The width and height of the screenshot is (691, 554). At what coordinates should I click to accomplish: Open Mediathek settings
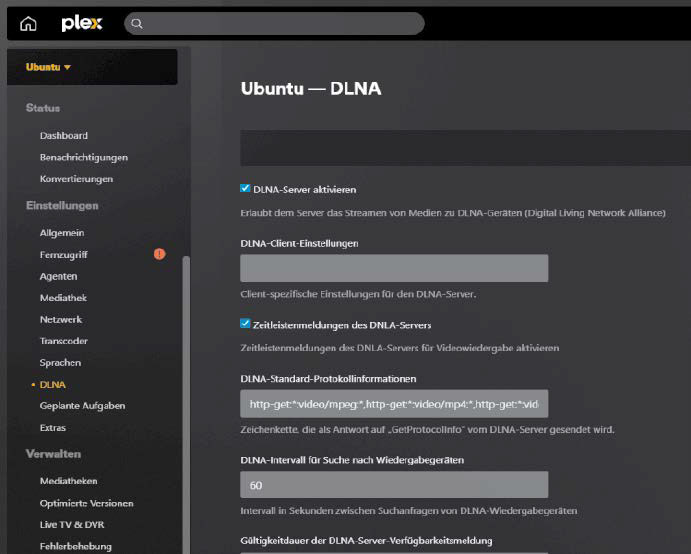[x=63, y=298]
